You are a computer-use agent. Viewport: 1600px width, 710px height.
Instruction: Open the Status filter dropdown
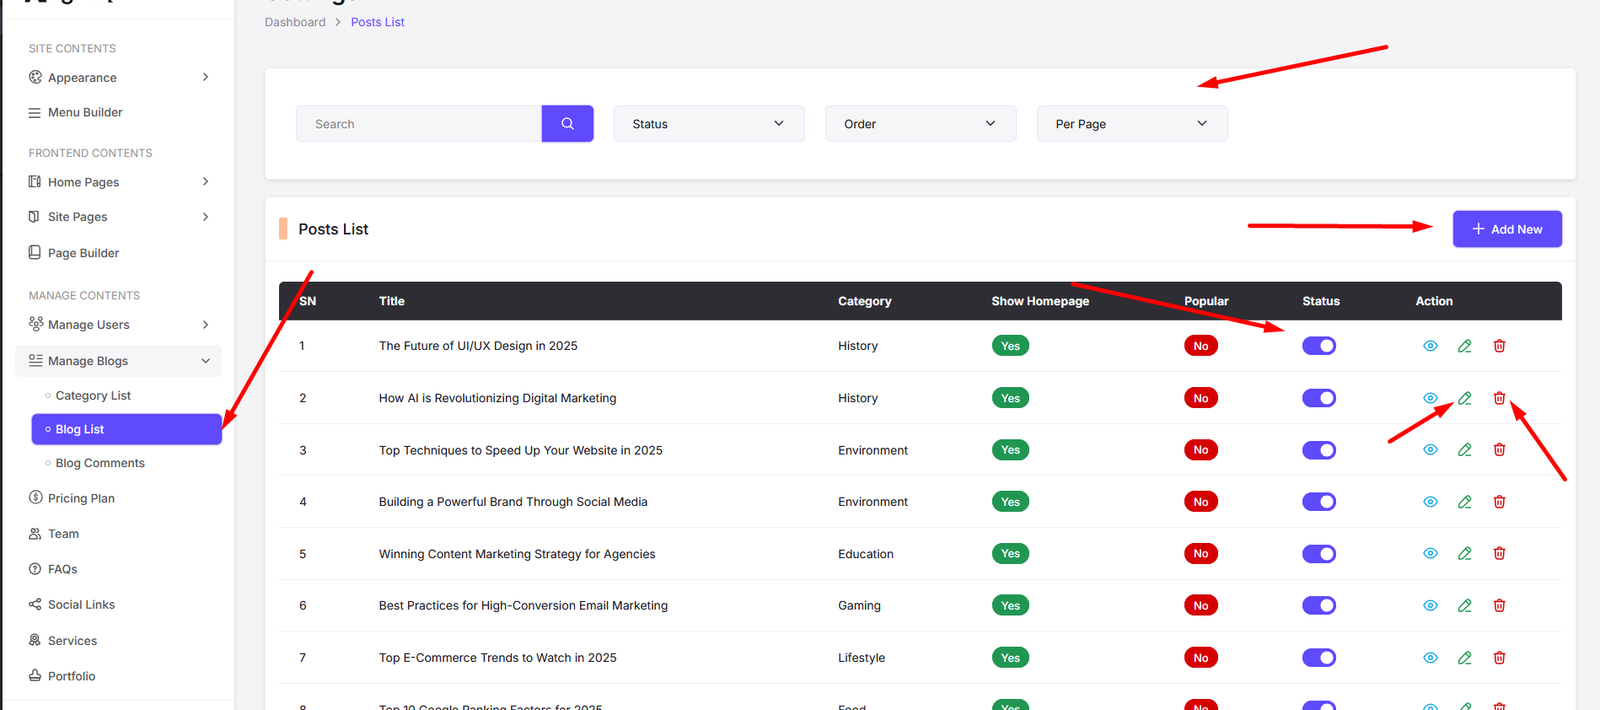point(708,124)
